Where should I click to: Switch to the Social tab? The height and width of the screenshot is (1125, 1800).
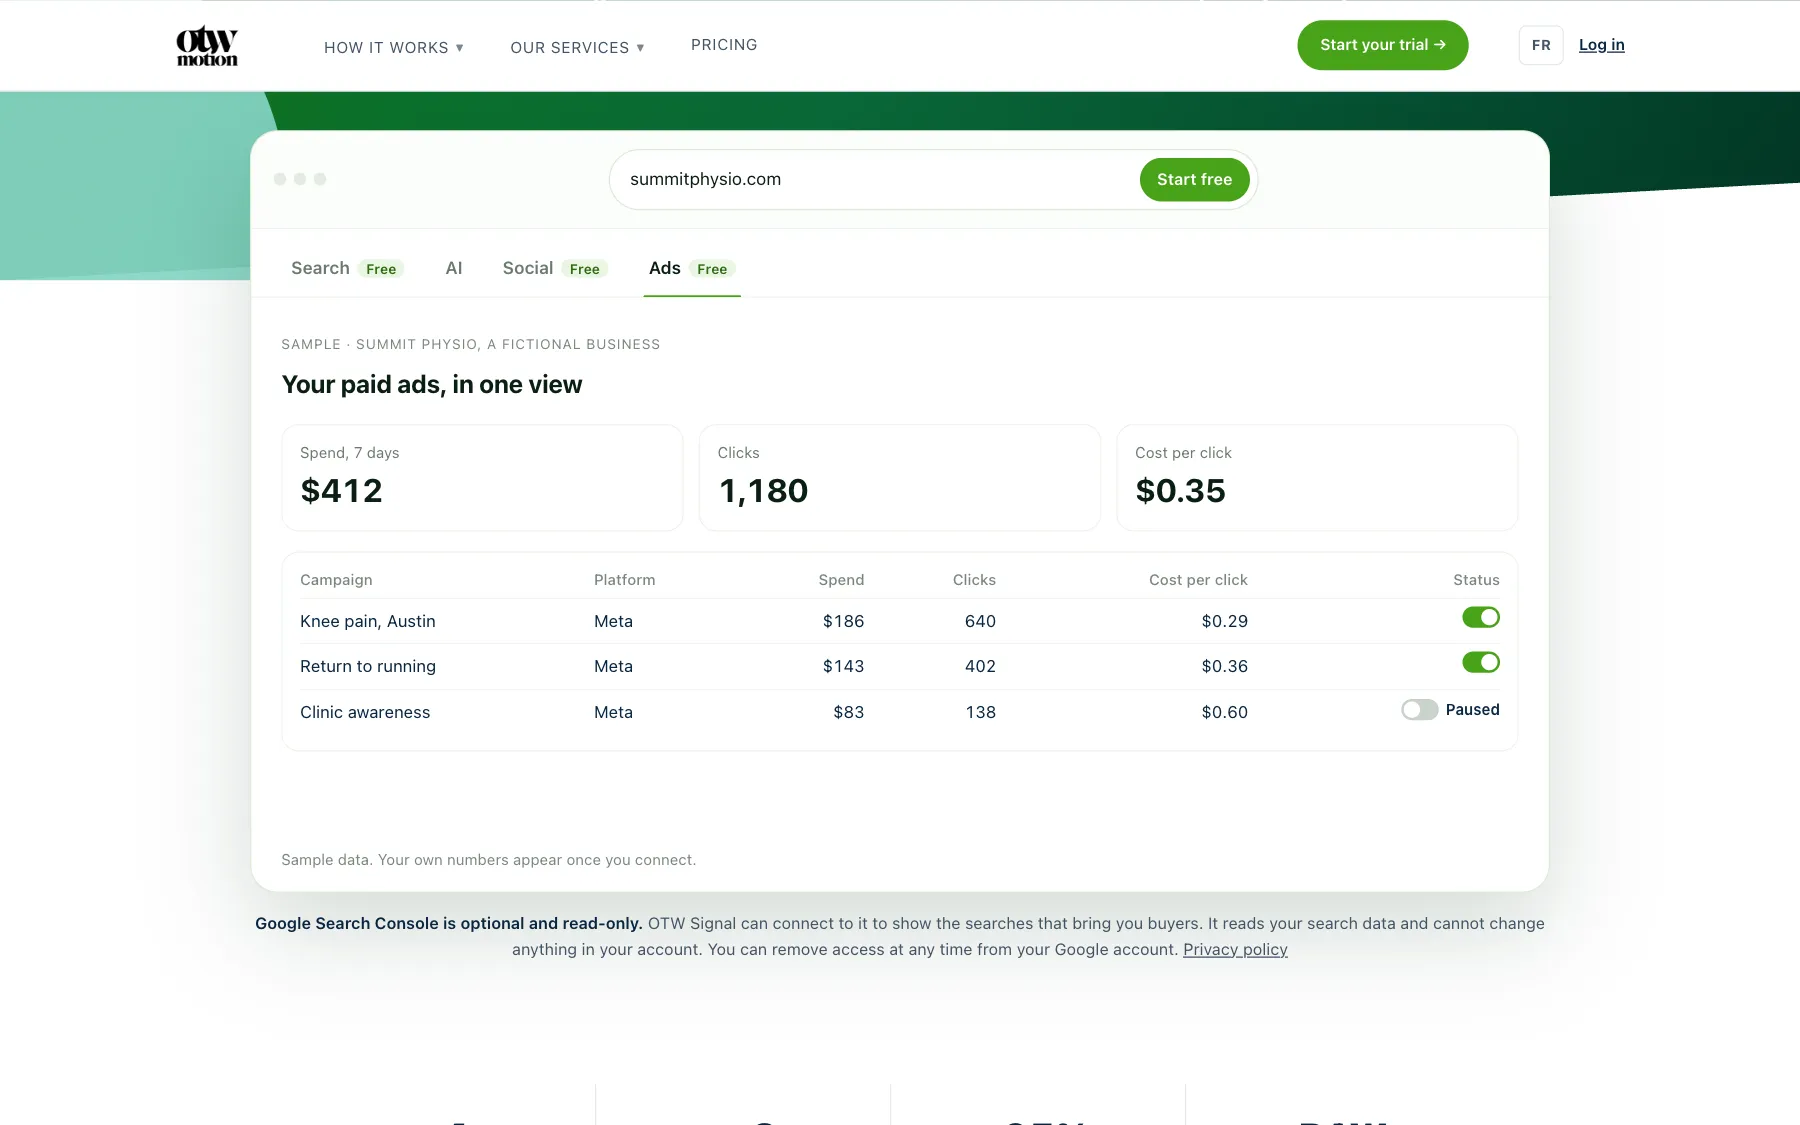[x=555, y=268]
